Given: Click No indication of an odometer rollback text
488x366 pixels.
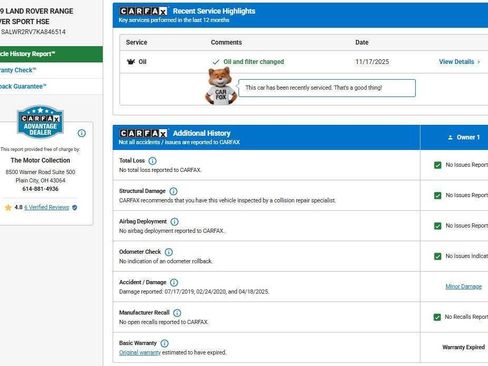Looking at the screenshot, I should [x=166, y=261].
